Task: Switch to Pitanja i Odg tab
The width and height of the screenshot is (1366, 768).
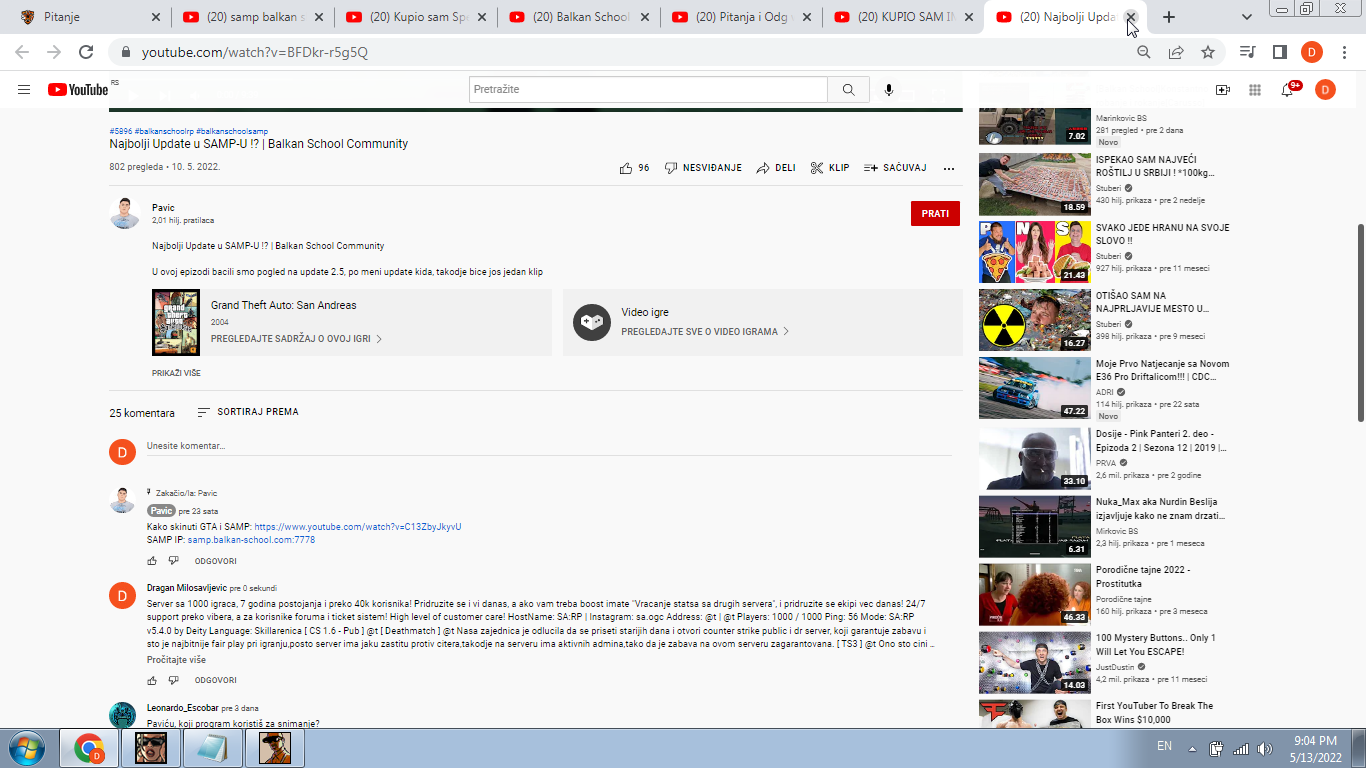Action: (741, 17)
